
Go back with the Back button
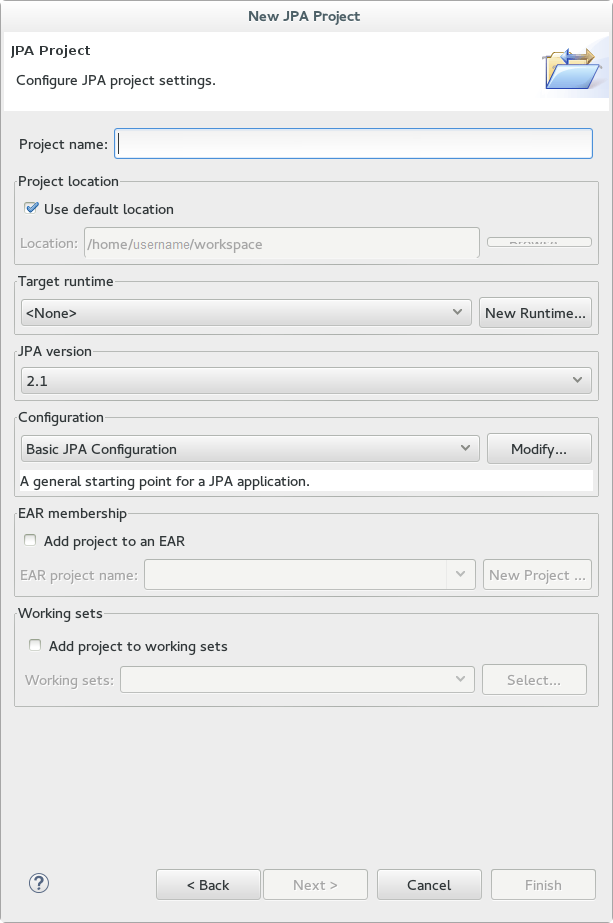click(208, 885)
